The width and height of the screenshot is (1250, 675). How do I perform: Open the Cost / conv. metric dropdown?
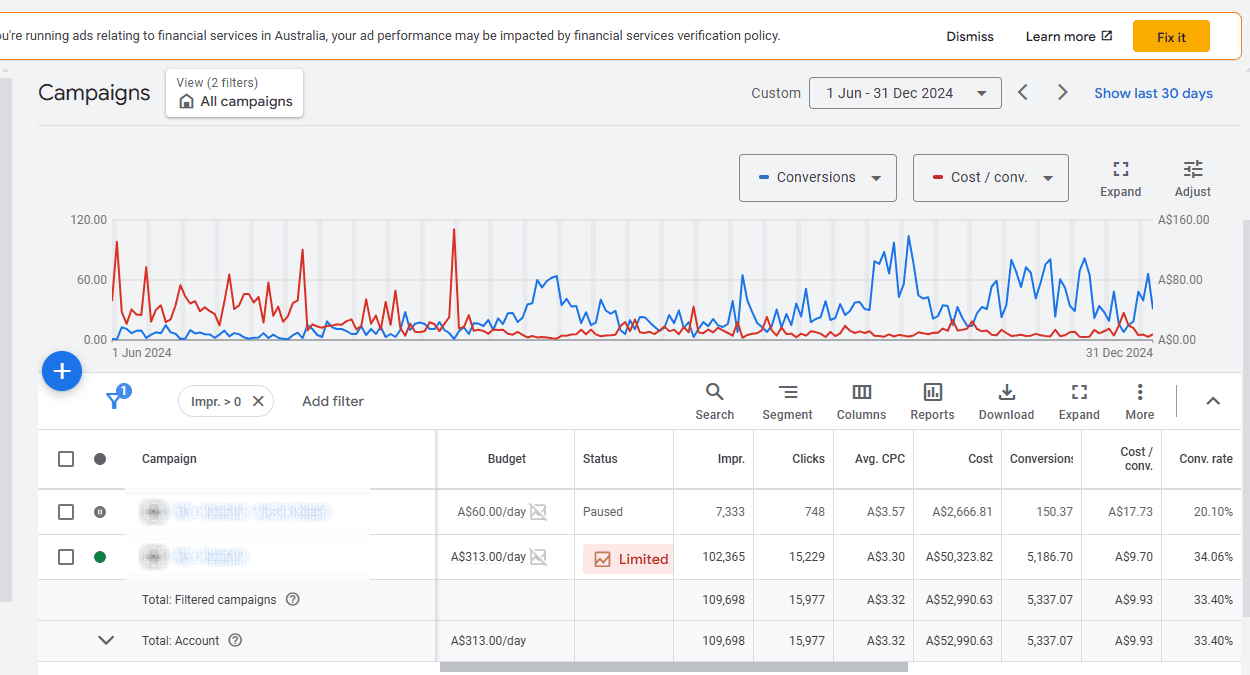point(991,178)
